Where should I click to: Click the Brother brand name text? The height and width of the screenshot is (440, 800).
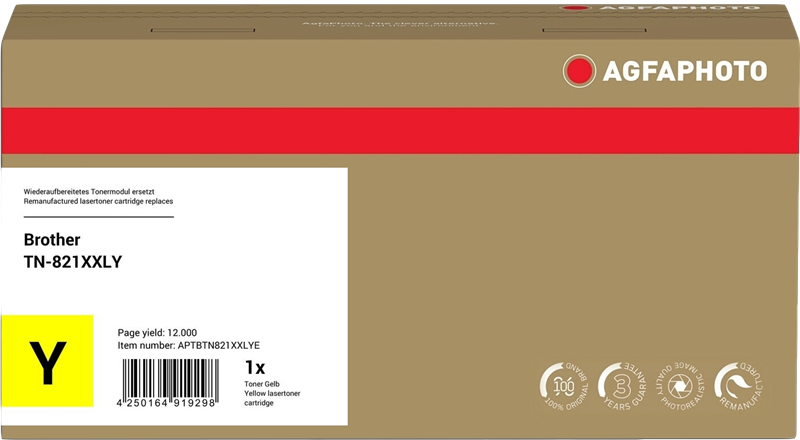click(x=52, y=239)
